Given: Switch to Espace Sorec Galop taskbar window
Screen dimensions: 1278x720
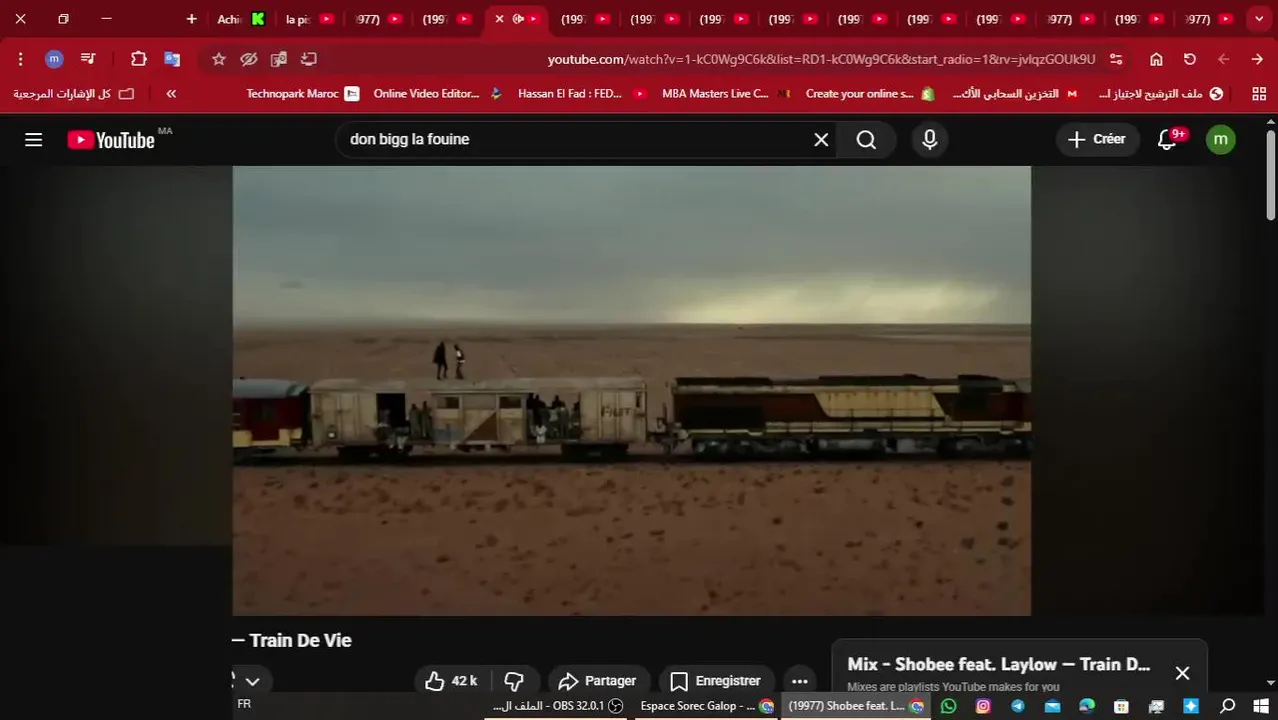Looking at the screenshot, I should (x=708, y=706).
